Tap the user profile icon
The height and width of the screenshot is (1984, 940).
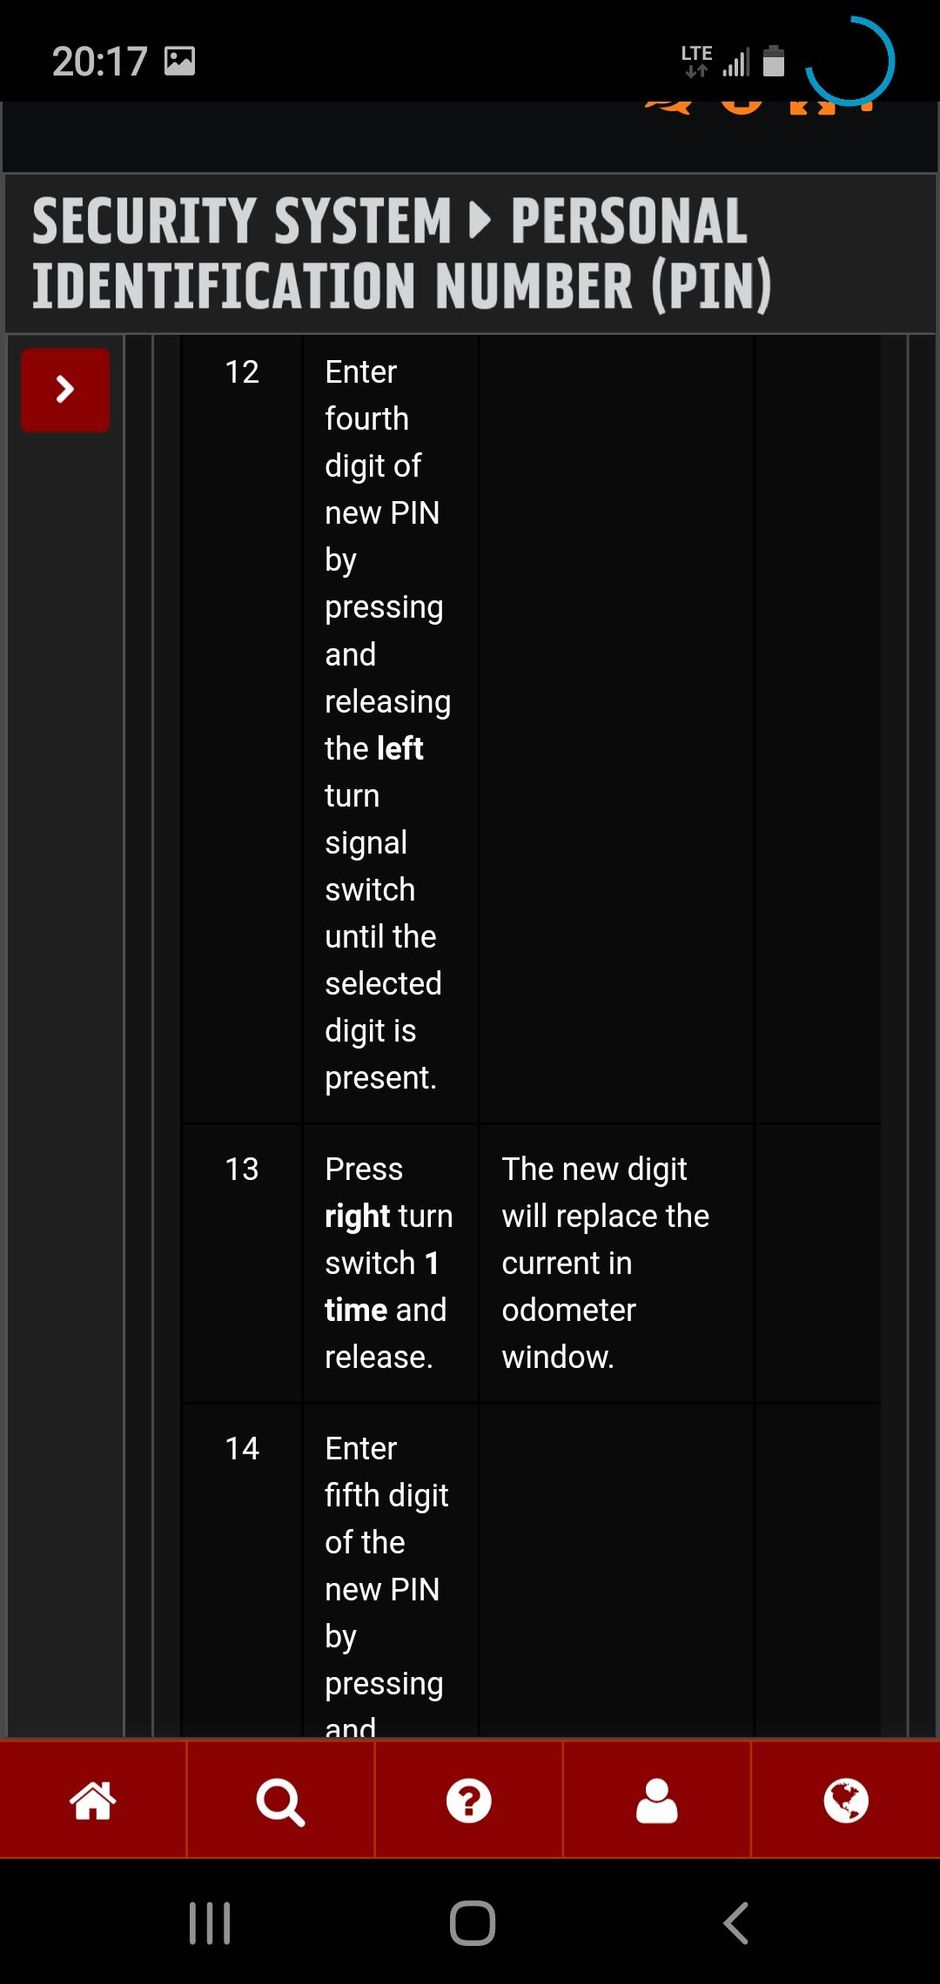(656, 1801)
